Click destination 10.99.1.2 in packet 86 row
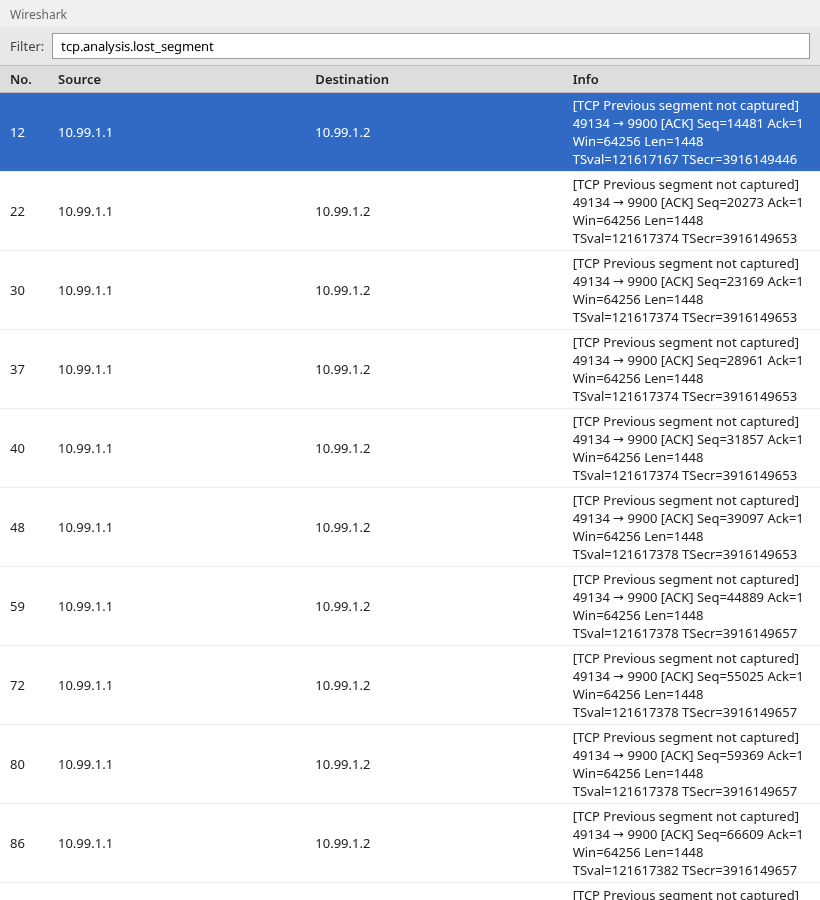The width and height of the screenshot is (820, 900). click(343, 844)
